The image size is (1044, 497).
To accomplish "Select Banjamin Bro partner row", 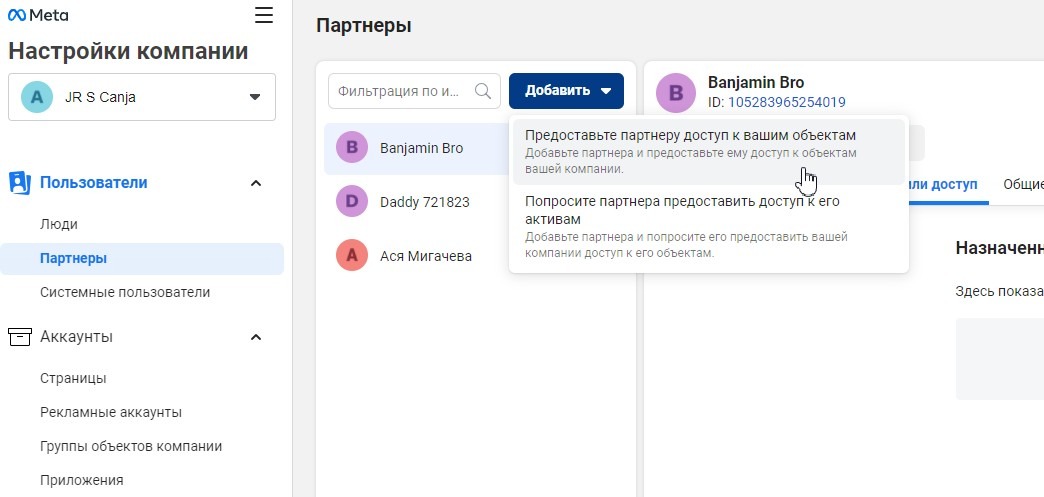I will pos(417,149).
